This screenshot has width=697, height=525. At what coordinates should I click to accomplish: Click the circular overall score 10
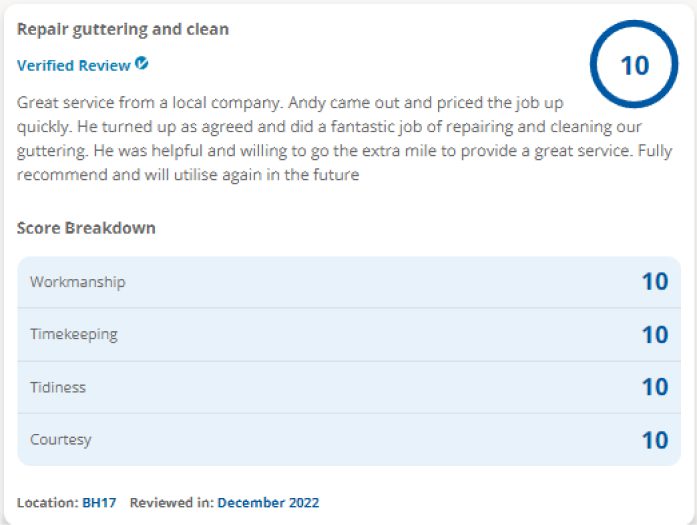634,64
